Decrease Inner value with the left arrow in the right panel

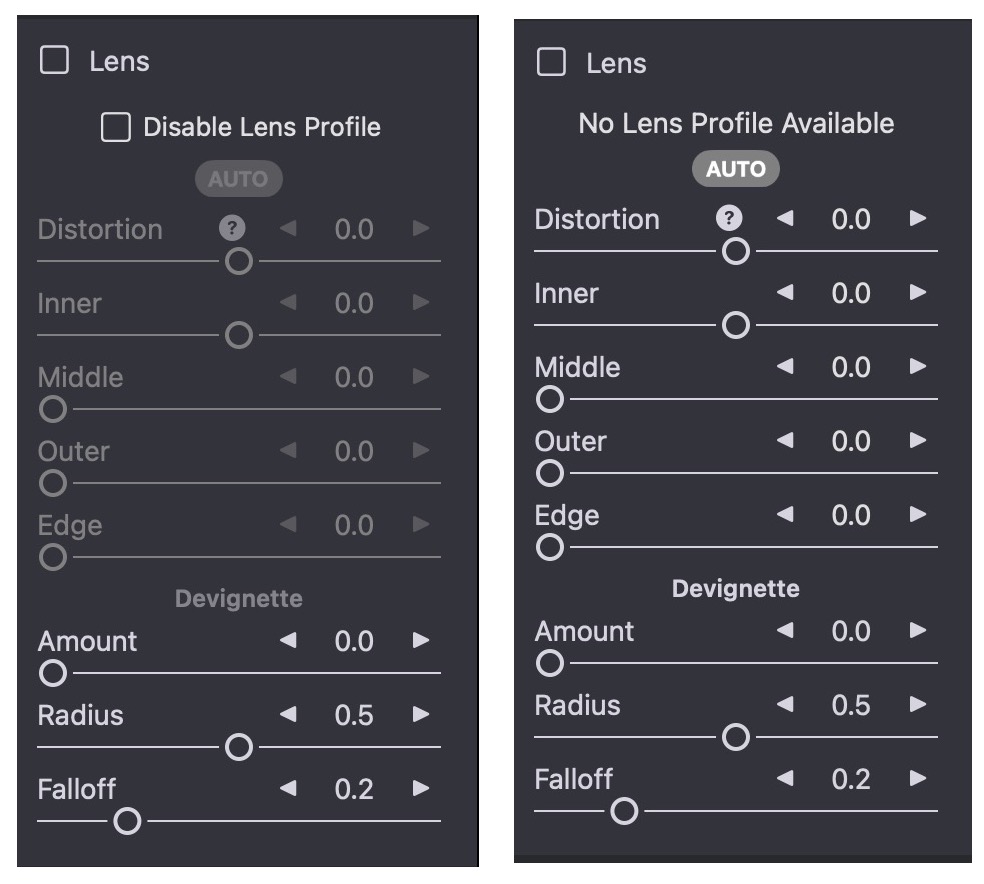pos(785,293)
